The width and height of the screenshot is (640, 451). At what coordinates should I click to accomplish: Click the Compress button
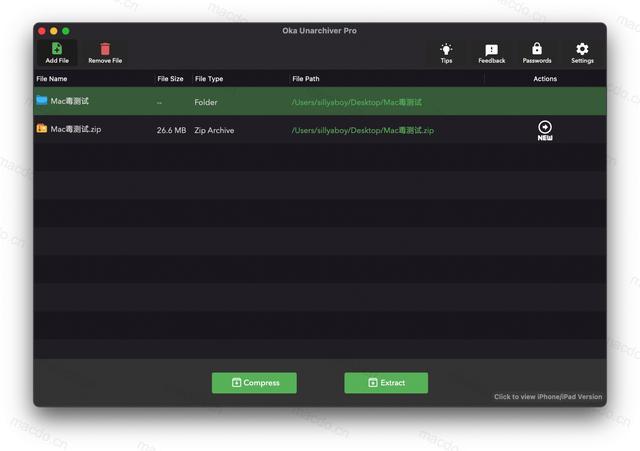254,383
